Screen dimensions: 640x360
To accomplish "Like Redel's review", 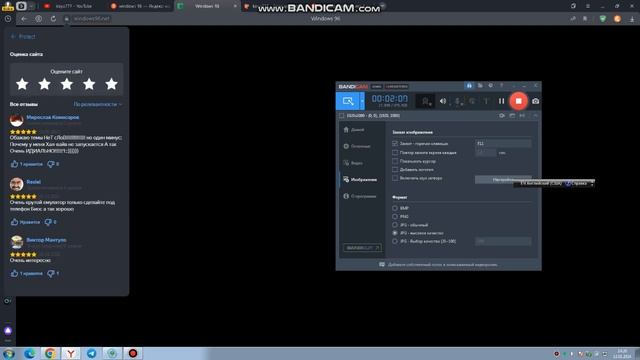I will pyautogui.click(x=25, y=222).
